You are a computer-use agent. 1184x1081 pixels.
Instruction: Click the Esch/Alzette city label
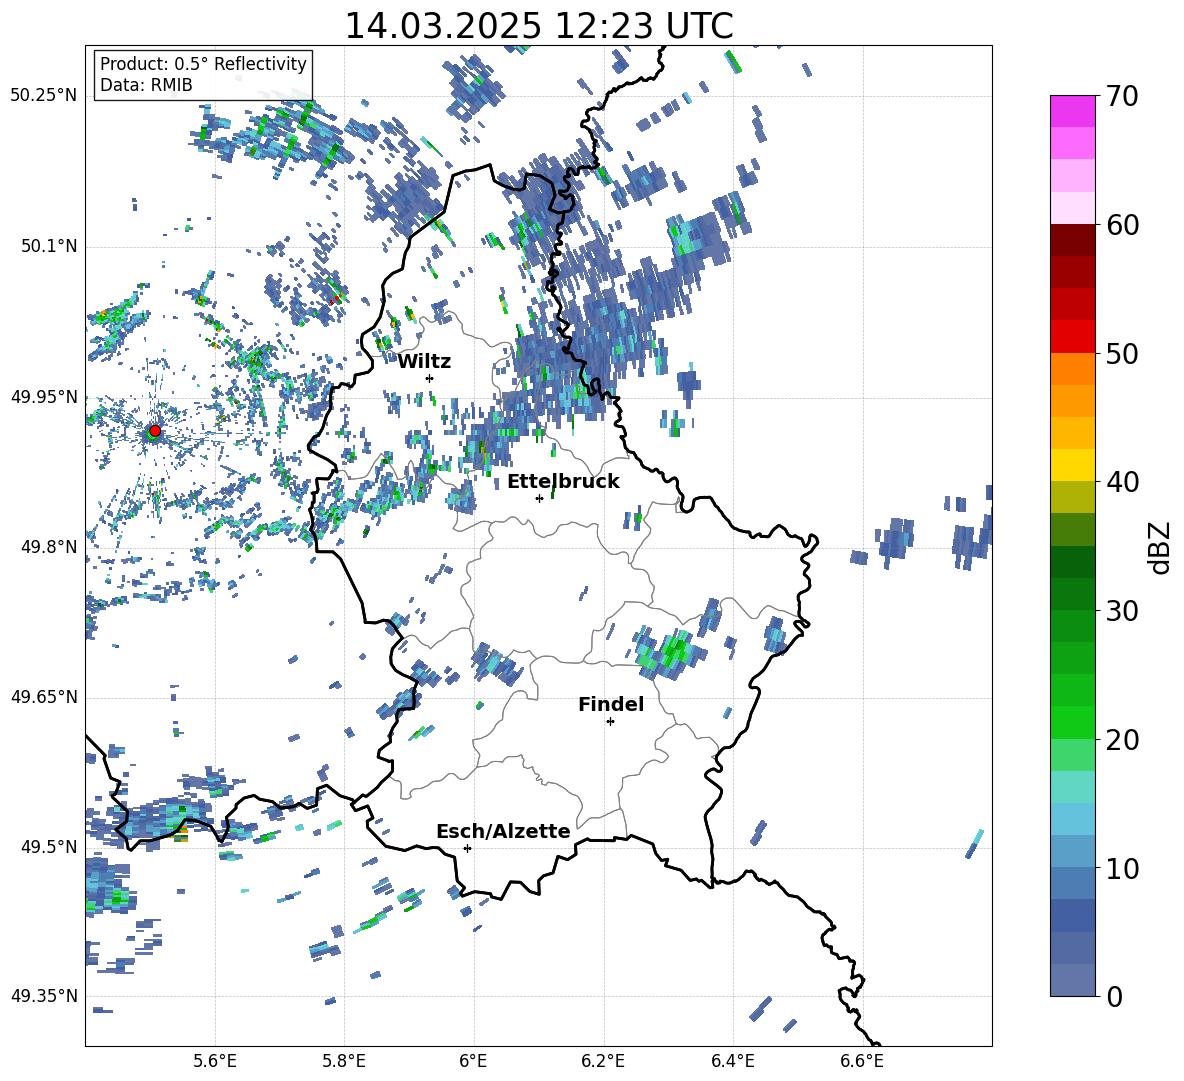503,832
